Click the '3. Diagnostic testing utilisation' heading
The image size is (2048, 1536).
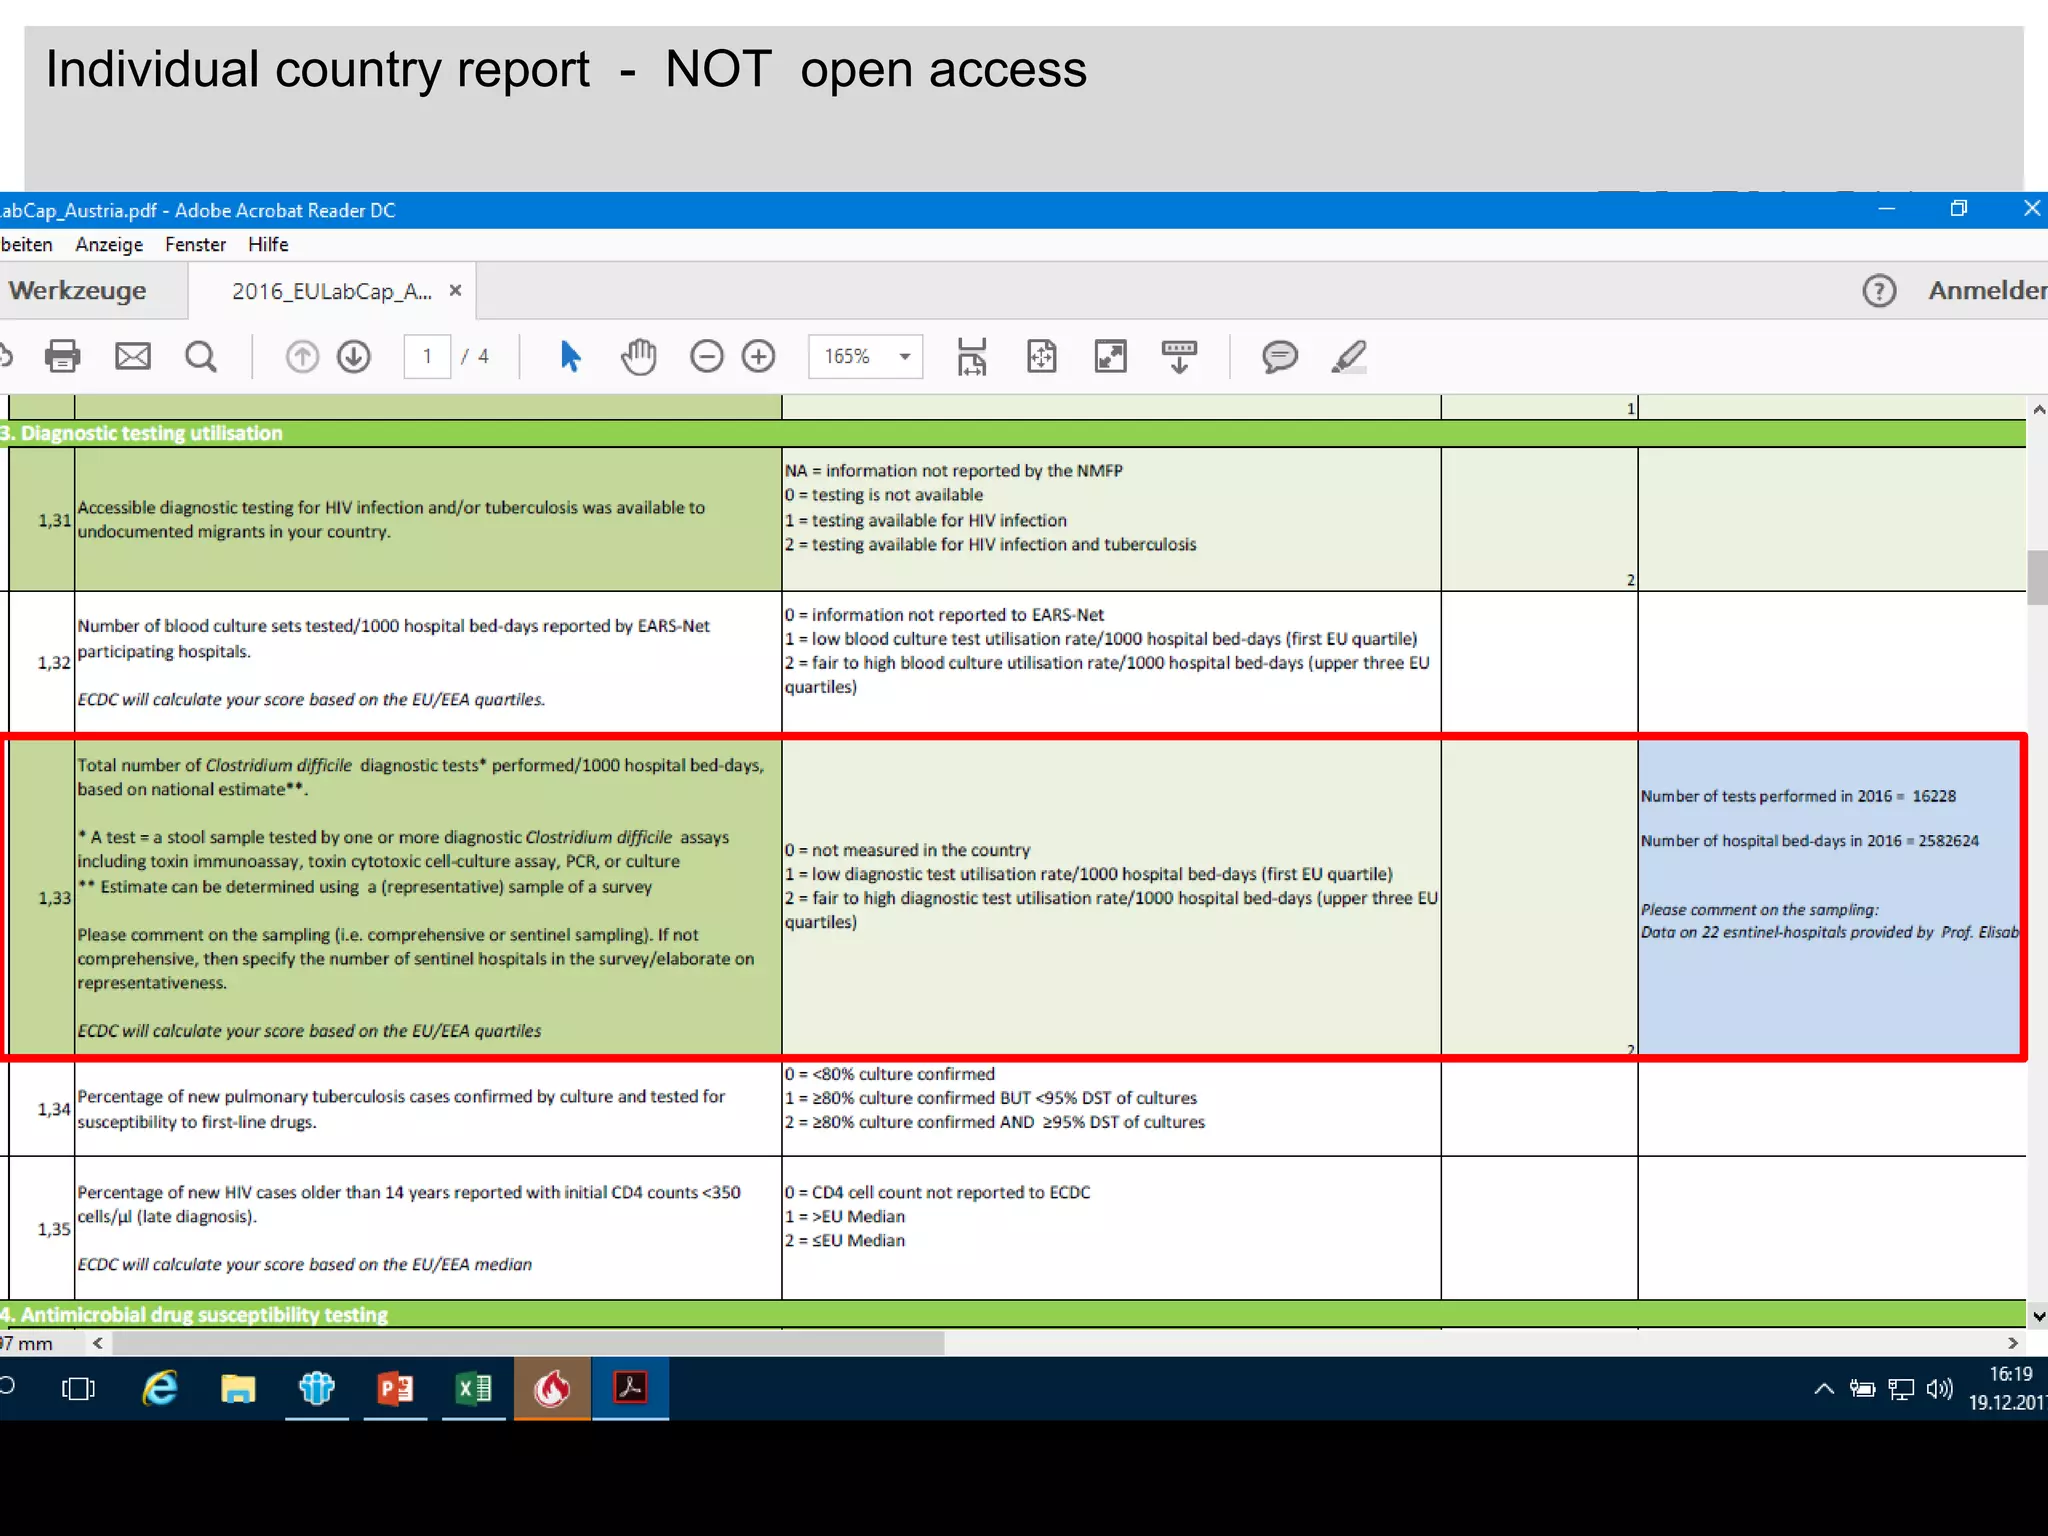(142, 433)
